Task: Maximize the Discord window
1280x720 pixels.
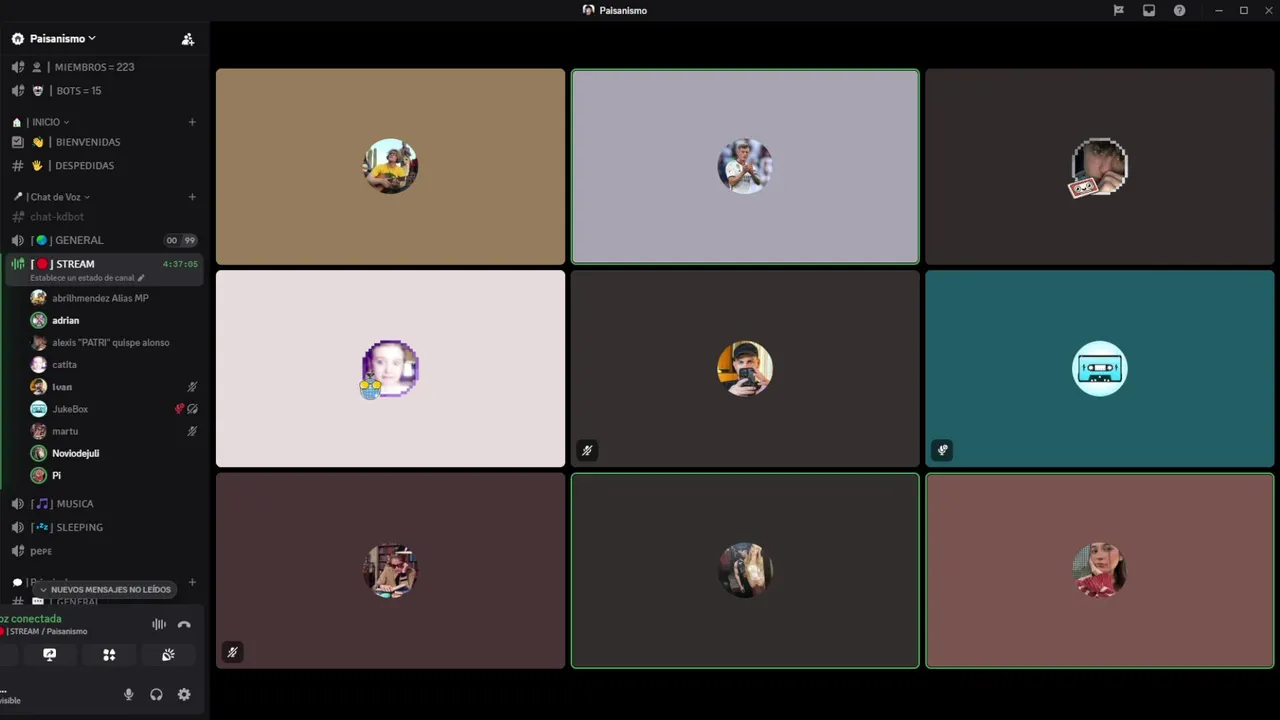Action: tap(1243, 10)
